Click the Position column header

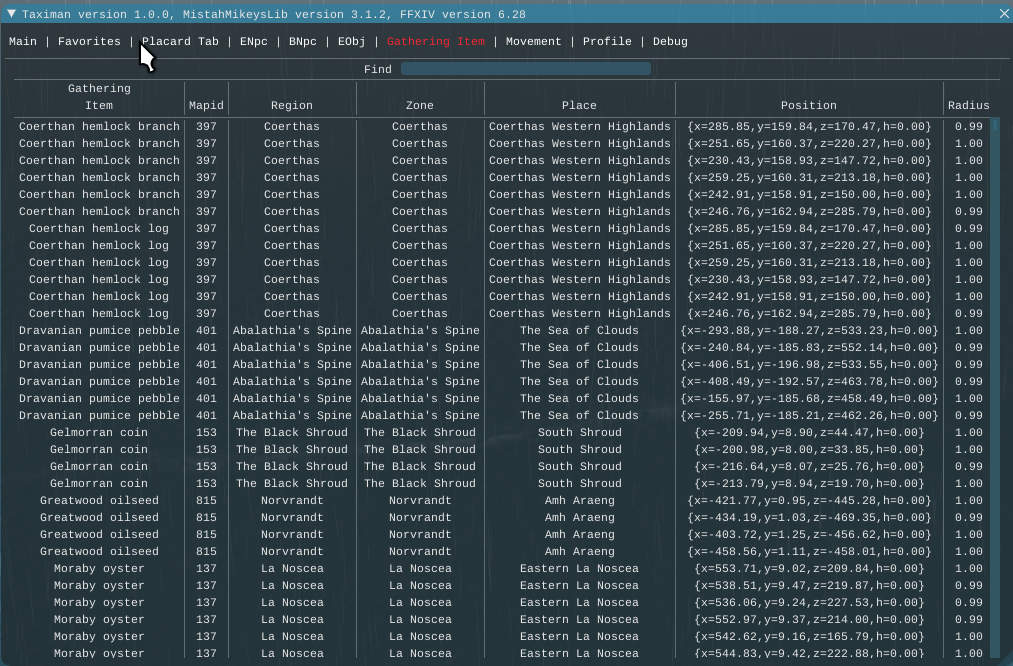[808, 105]
